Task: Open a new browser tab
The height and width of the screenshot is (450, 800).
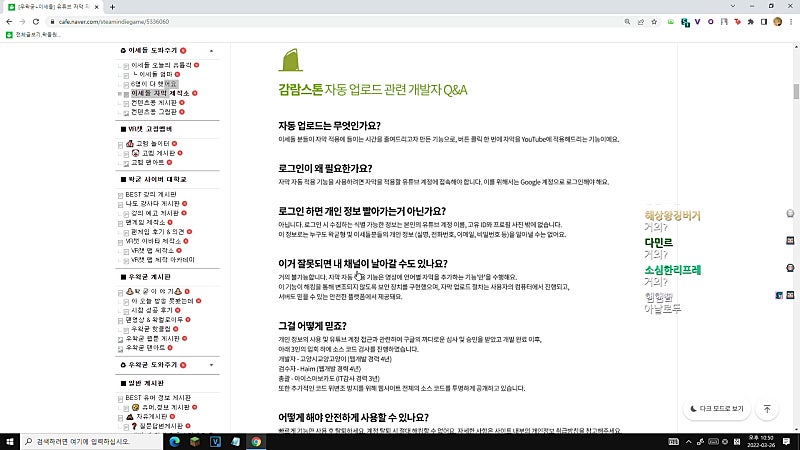Action: click(112, 7)
